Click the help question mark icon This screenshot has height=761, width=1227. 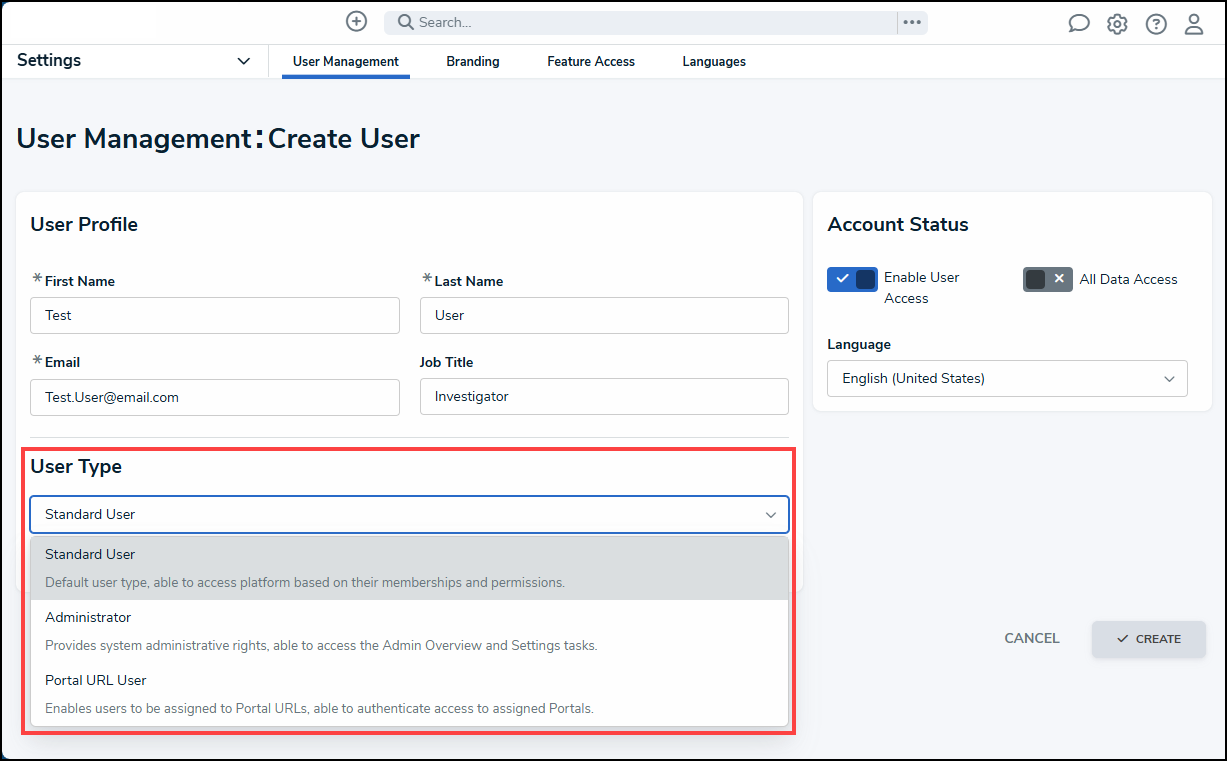tap(1156, 24)
